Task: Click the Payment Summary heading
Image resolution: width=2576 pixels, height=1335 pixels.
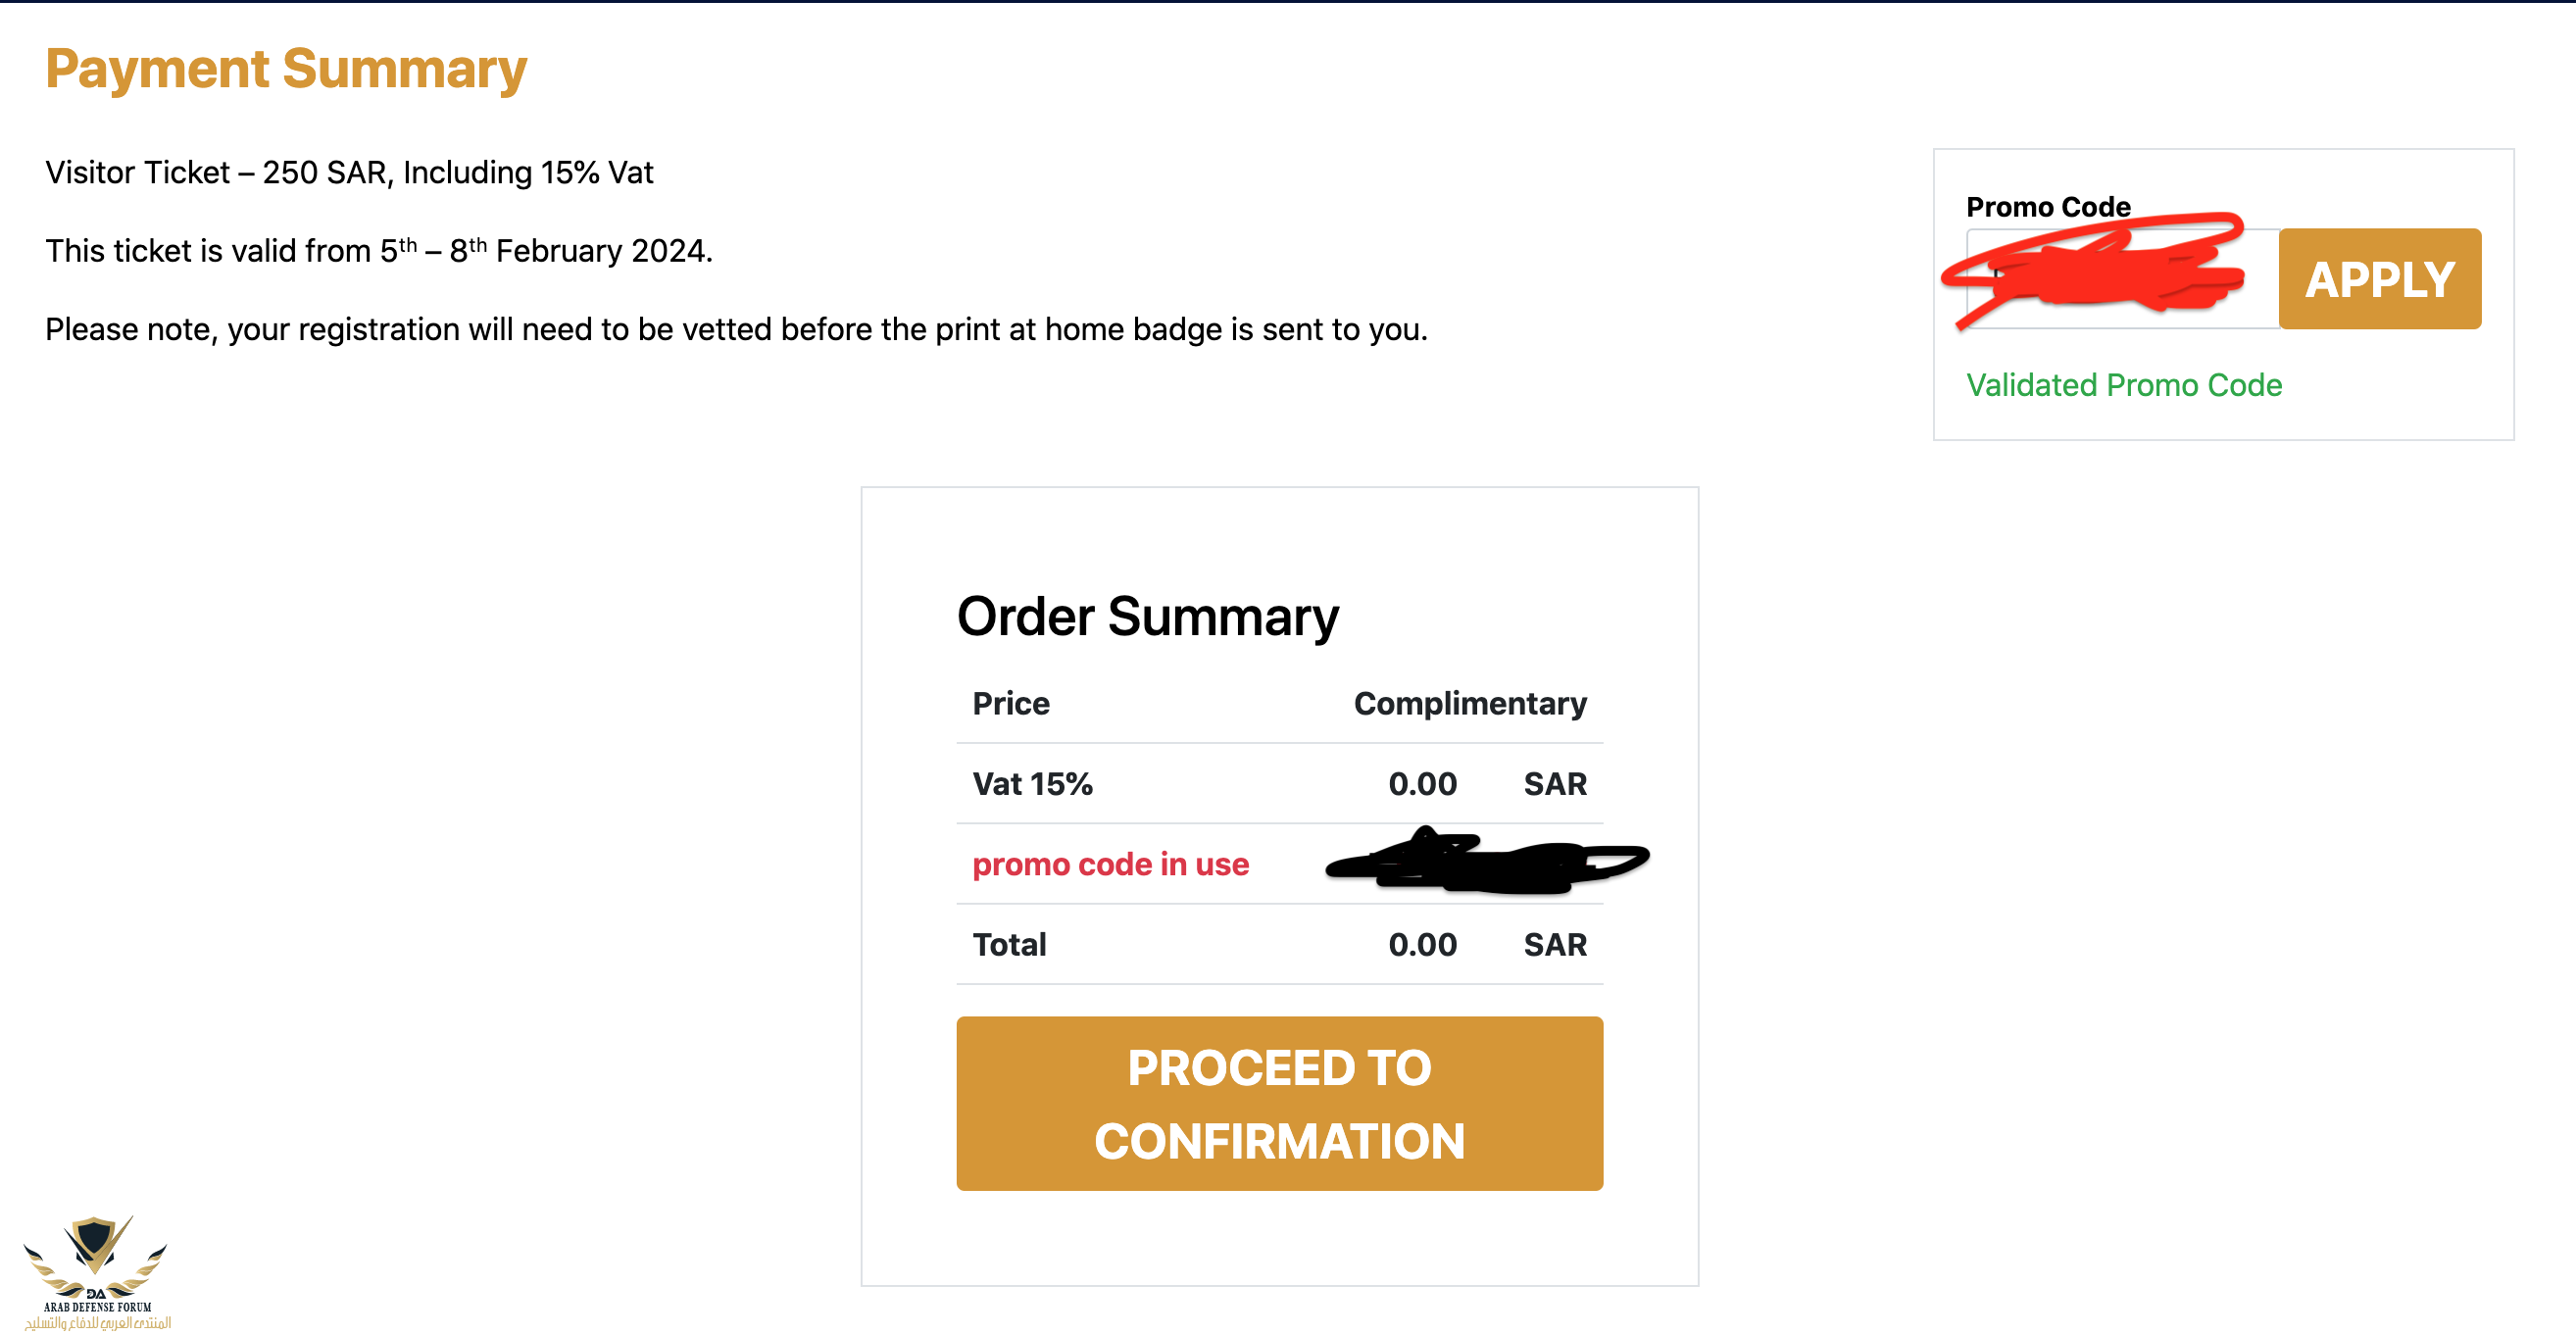Action: (286, 69)
